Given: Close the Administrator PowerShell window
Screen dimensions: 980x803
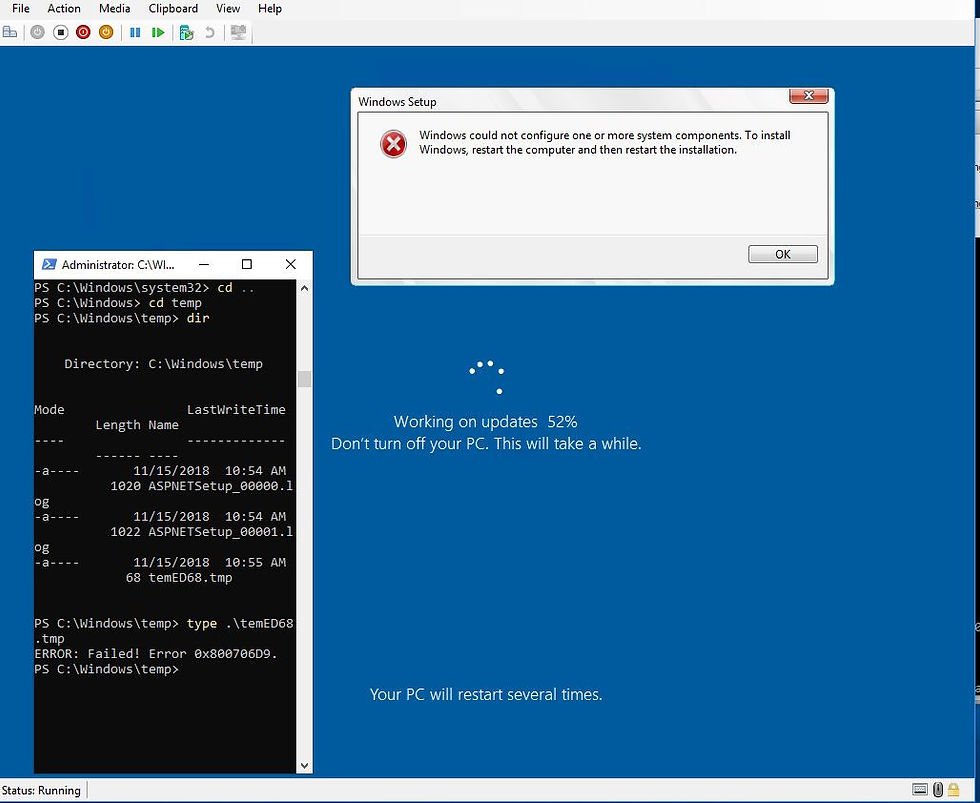Looking at the screenshot, I should (x=291, y=264).
